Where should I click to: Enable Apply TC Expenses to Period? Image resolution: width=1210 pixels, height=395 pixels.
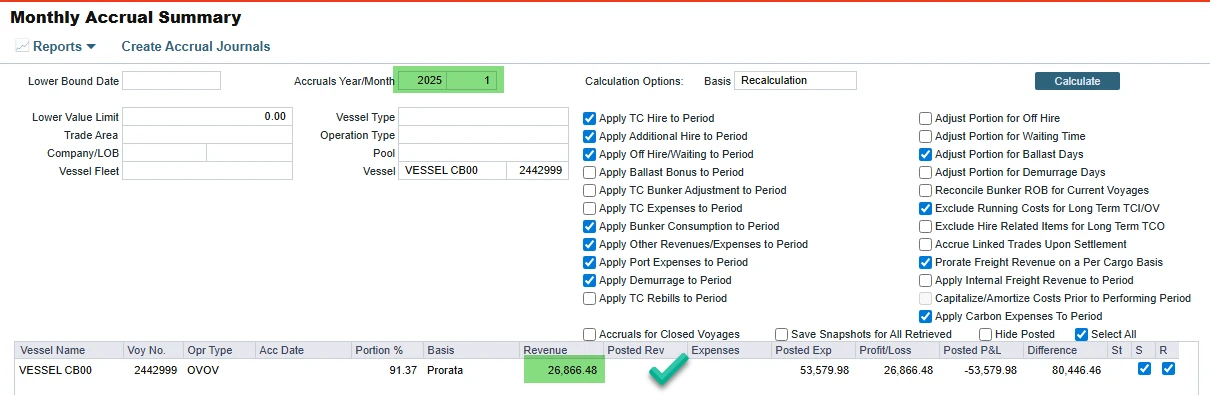pyautogui.click(x=590, y=208)
